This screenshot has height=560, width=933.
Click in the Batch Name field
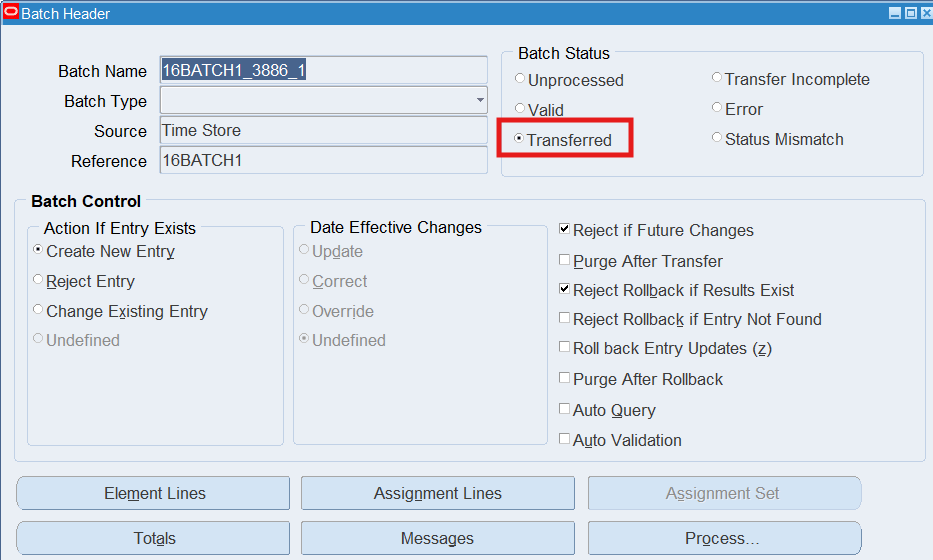tap(322, 71)
